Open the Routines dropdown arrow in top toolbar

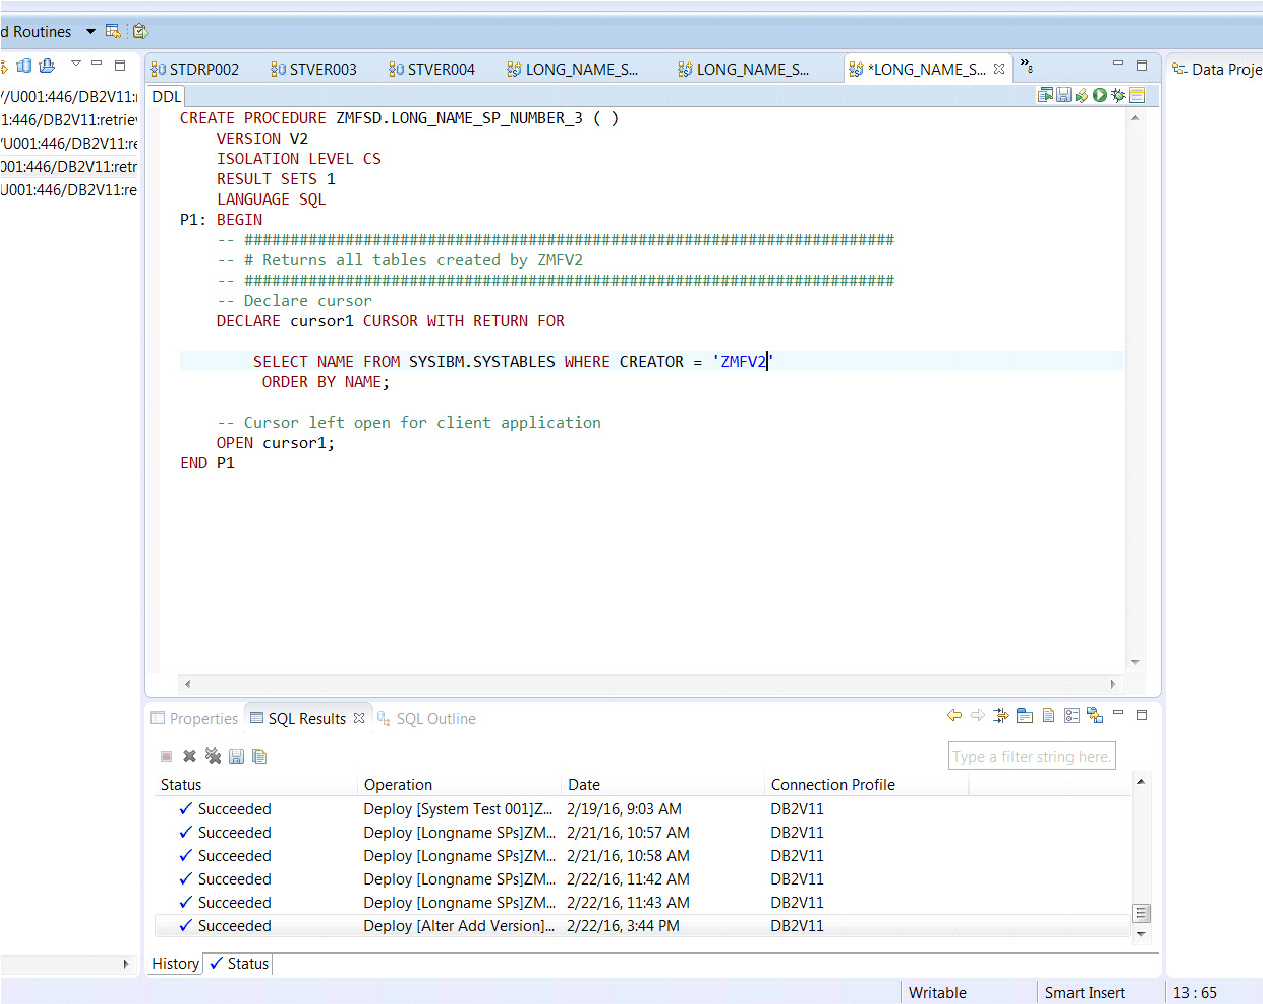tap(91, 32)
